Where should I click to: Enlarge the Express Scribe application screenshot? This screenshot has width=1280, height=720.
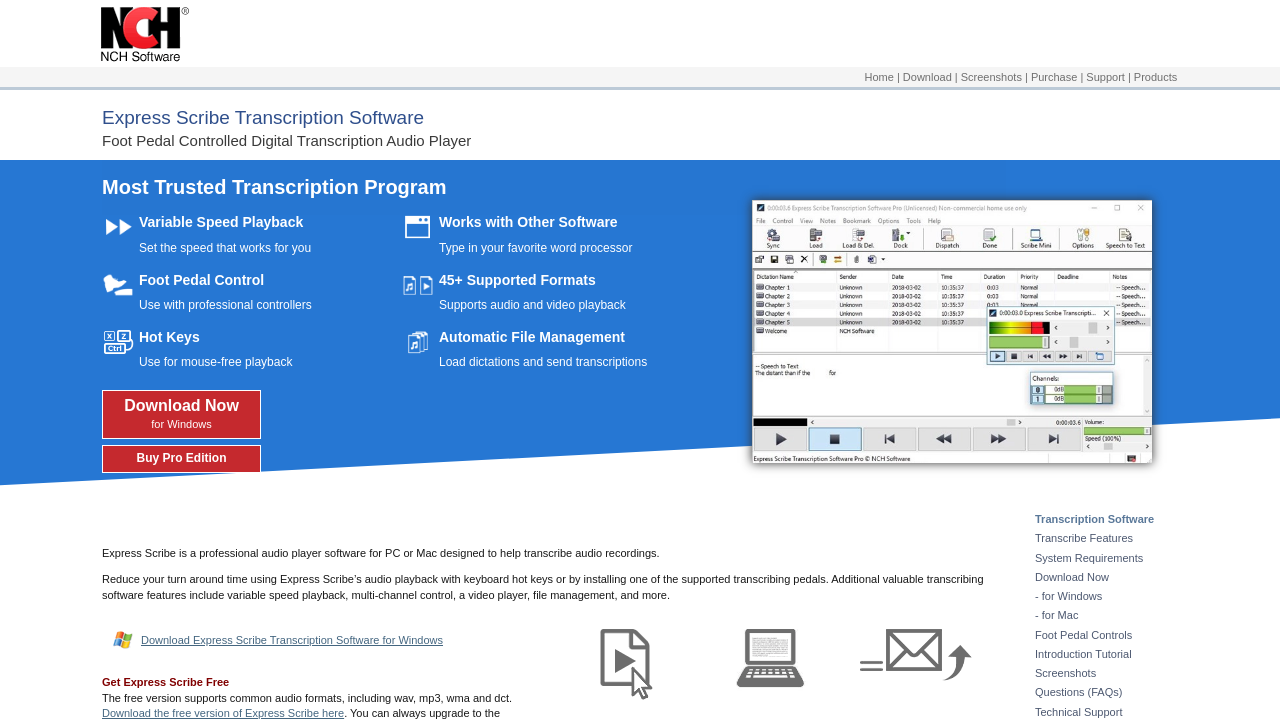951,331
